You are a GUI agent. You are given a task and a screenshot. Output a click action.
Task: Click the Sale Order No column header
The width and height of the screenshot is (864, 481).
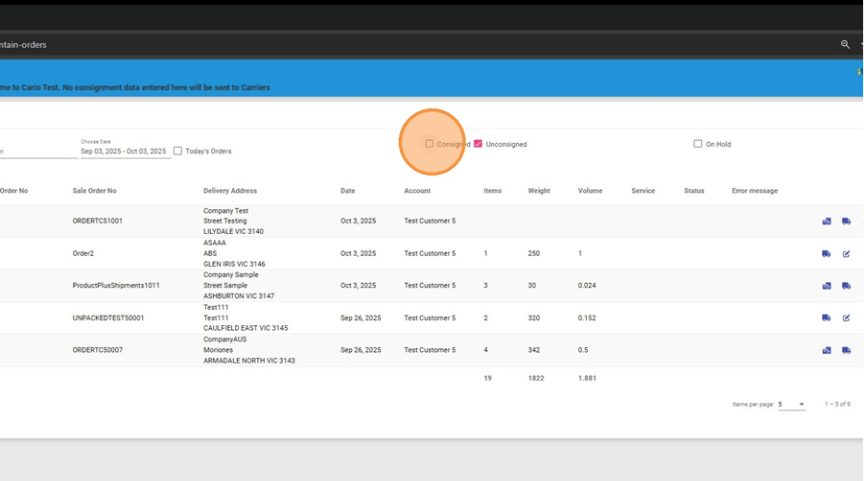pos(94,191)
